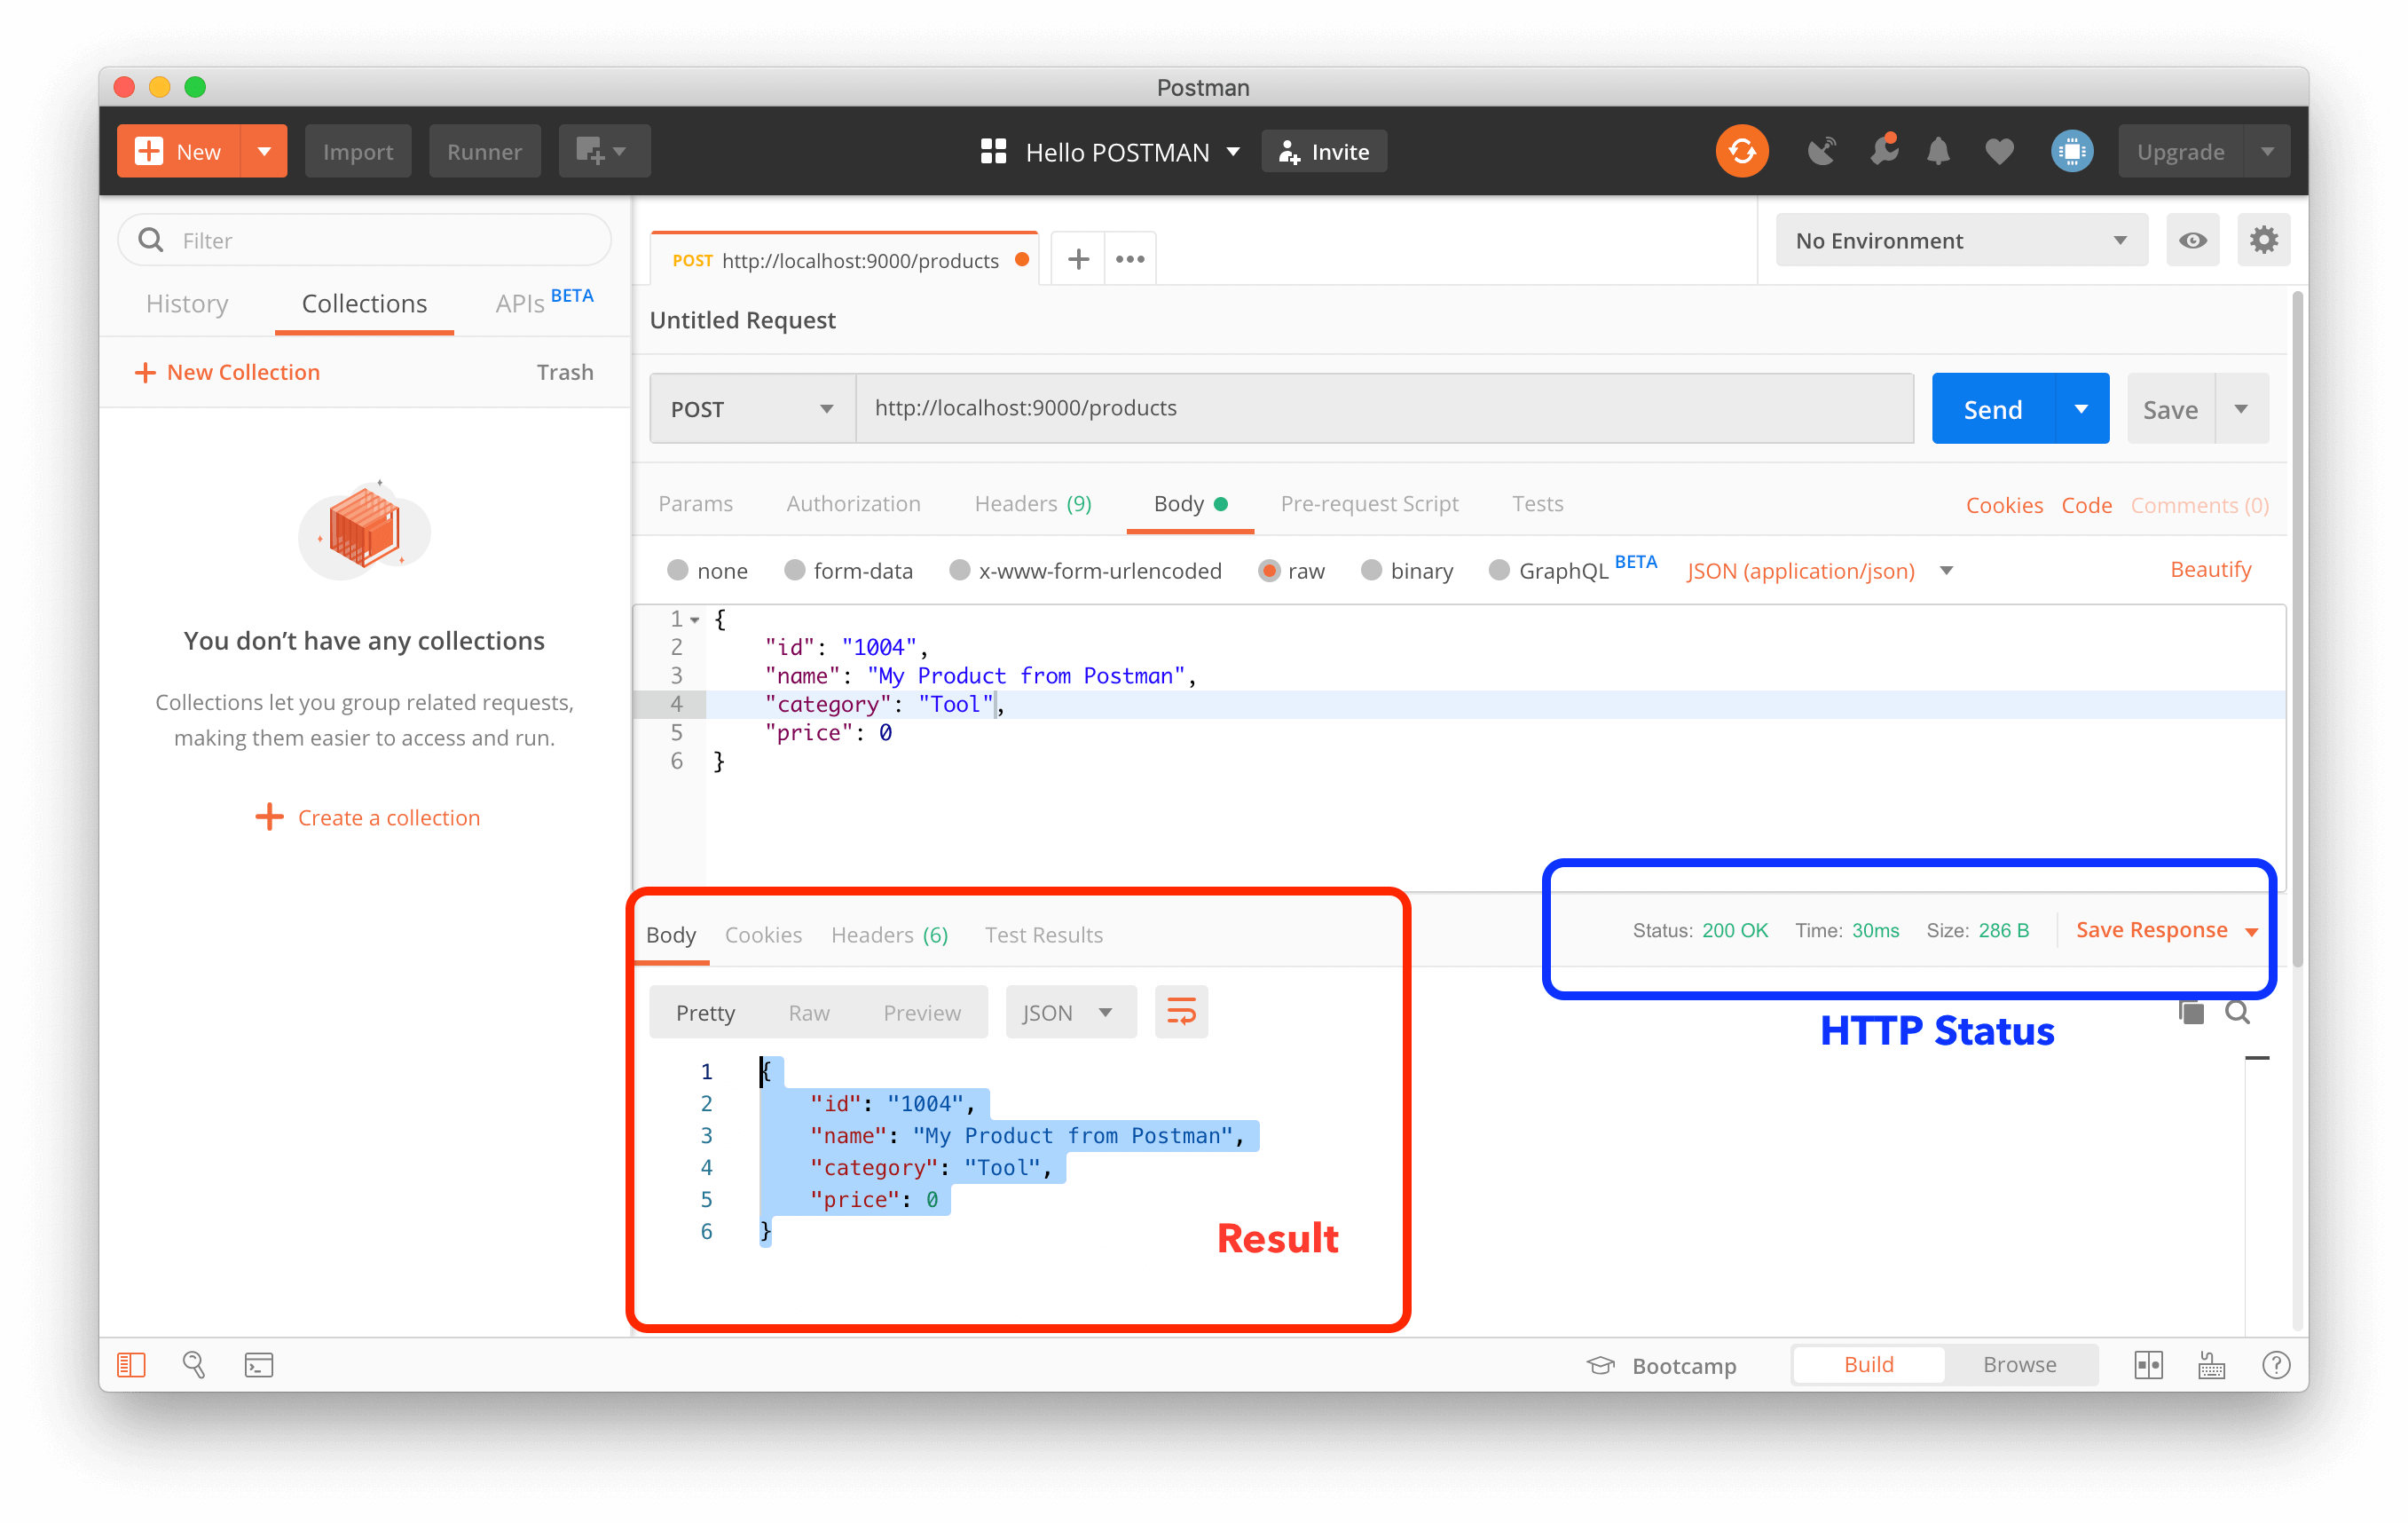Open keyboard shortcuts icon

(2211, 1364)
